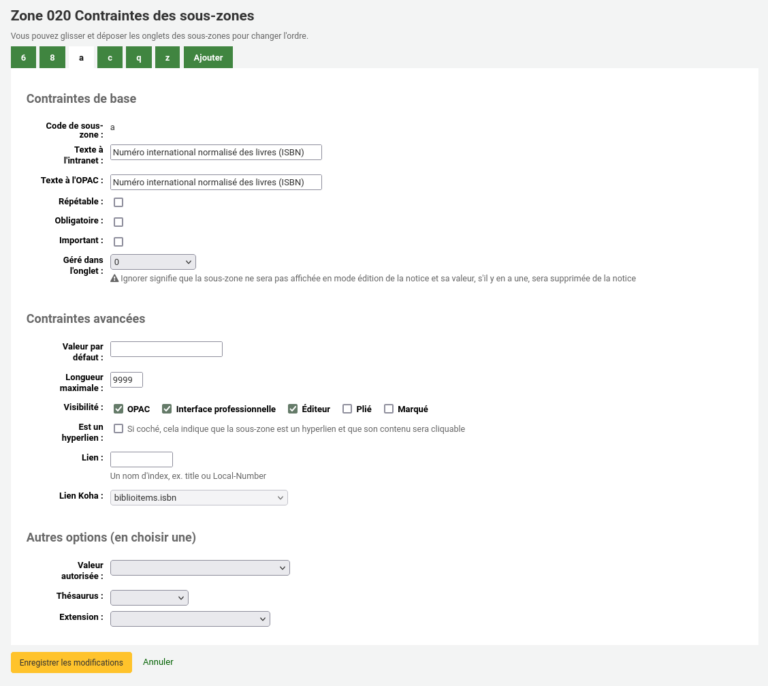This screenshot has width=768, height=686.
Task: Click the Valeur par défaut input
Action: (167, 349)
